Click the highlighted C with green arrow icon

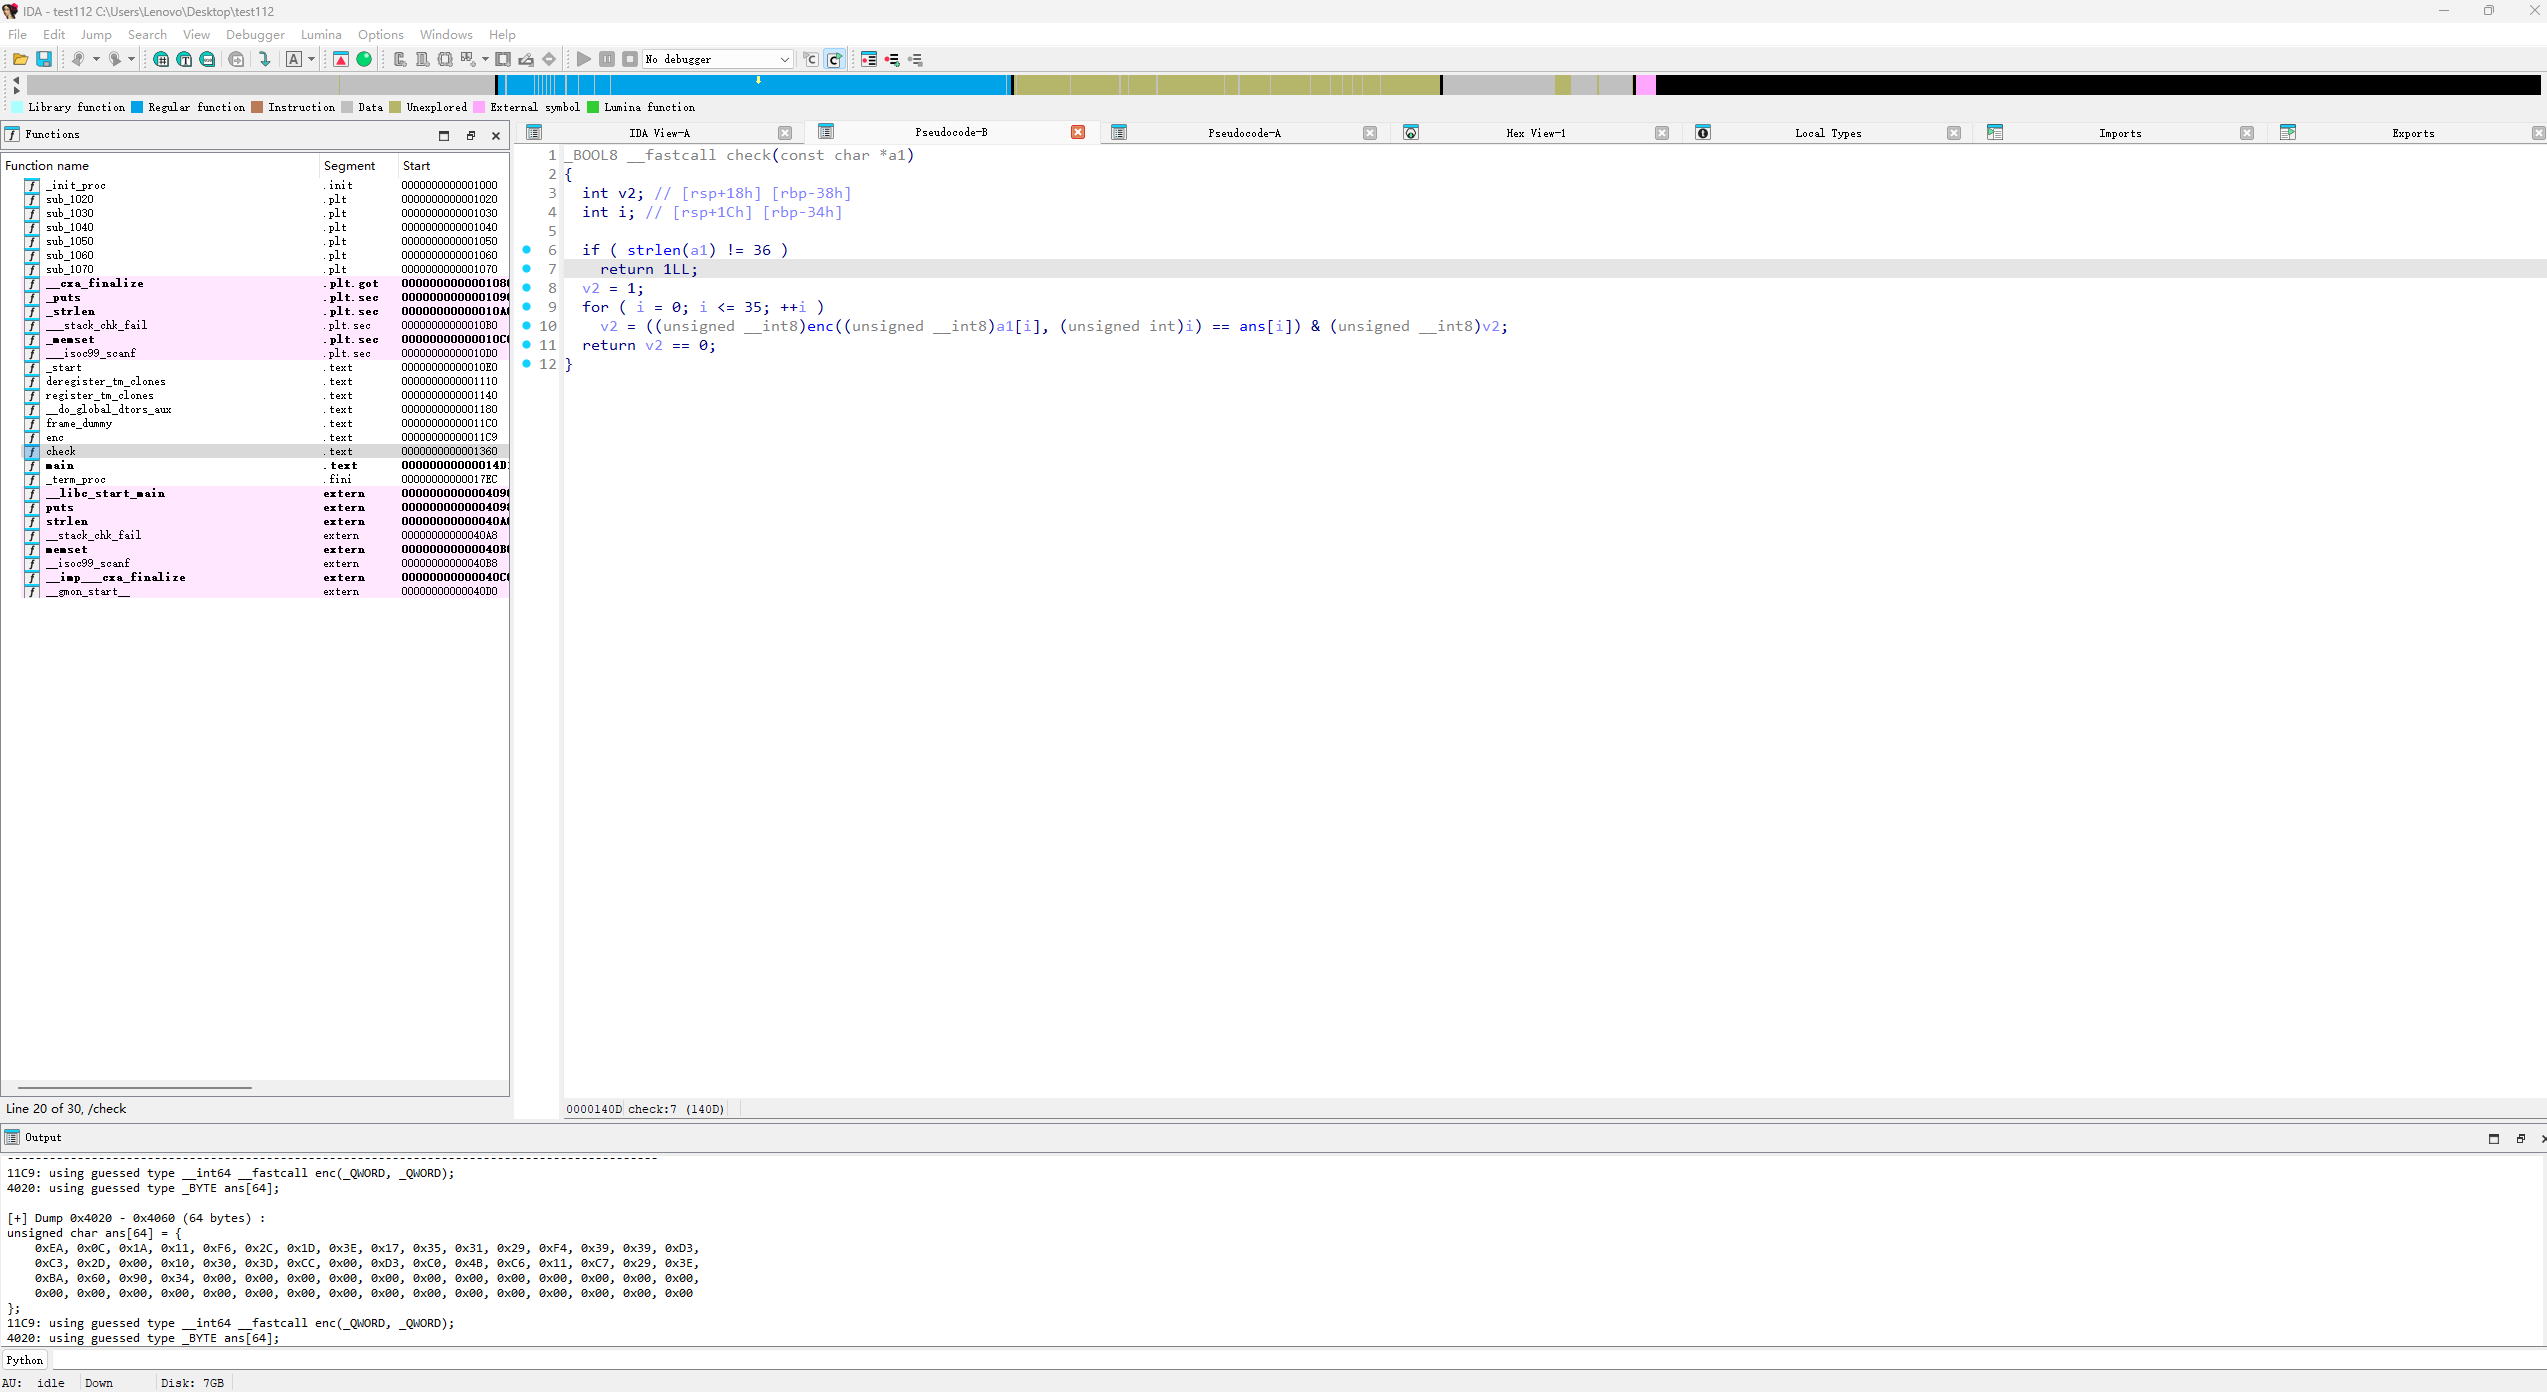[x=834, y=59]
